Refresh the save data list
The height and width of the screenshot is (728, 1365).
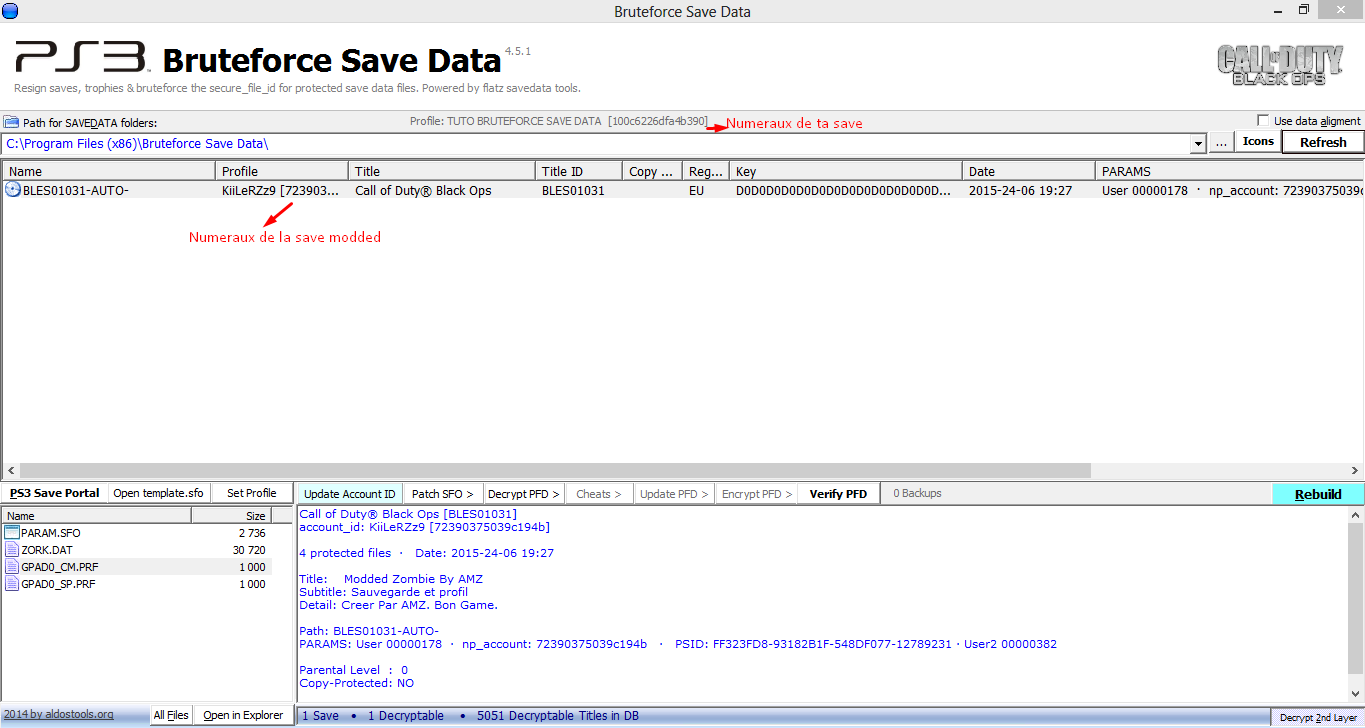coord(1323,142)
